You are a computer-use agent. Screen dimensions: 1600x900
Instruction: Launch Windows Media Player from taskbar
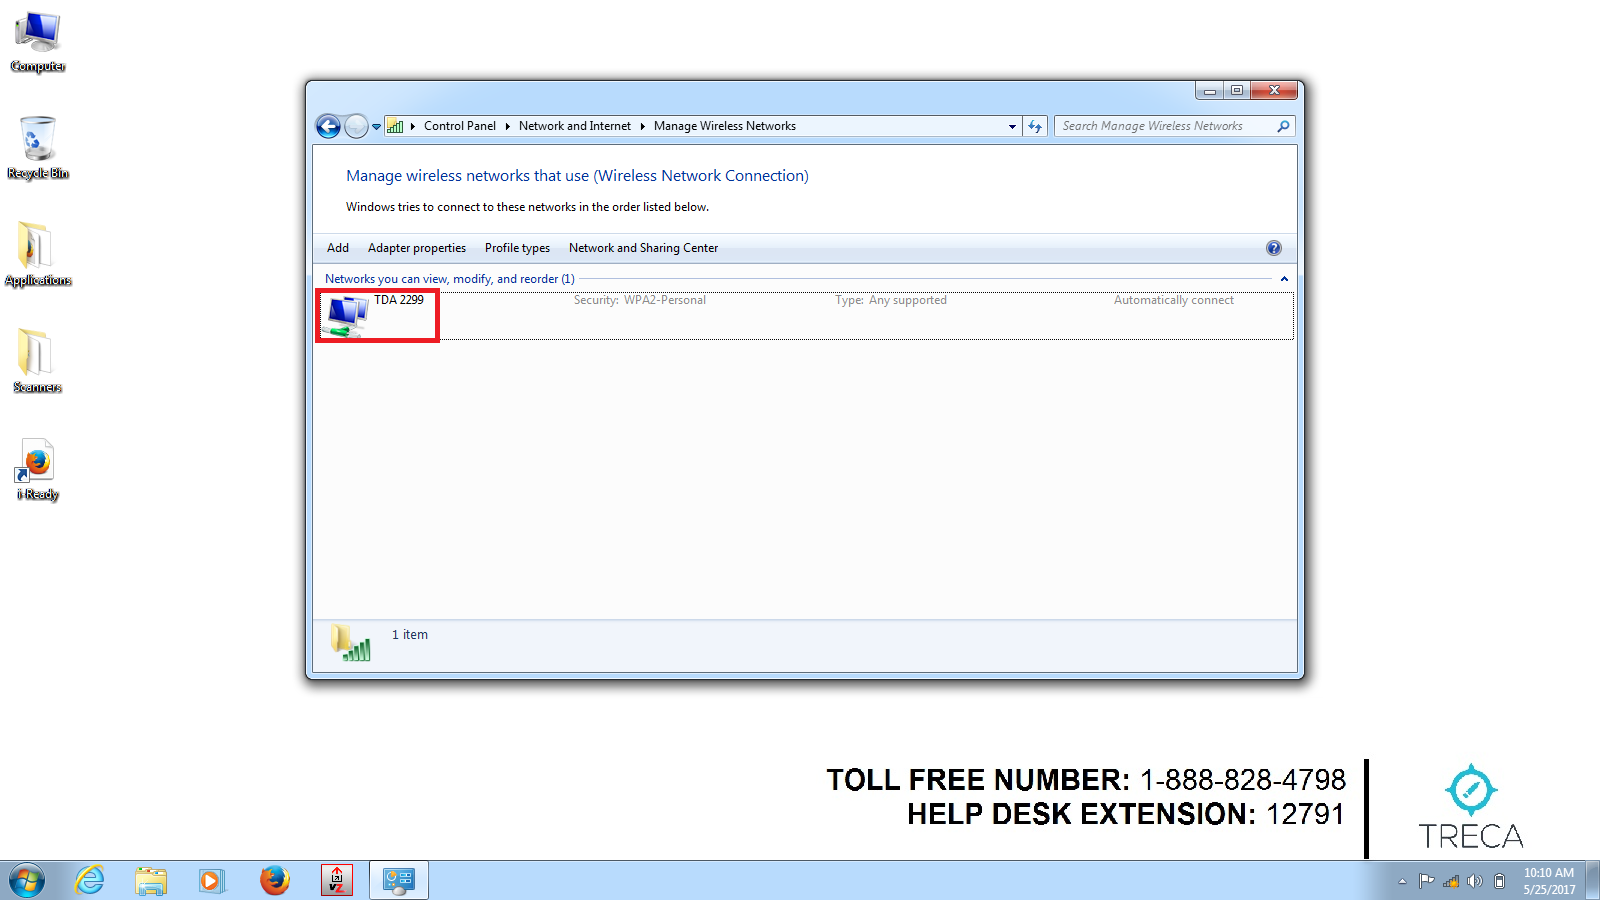click(212, 880)
